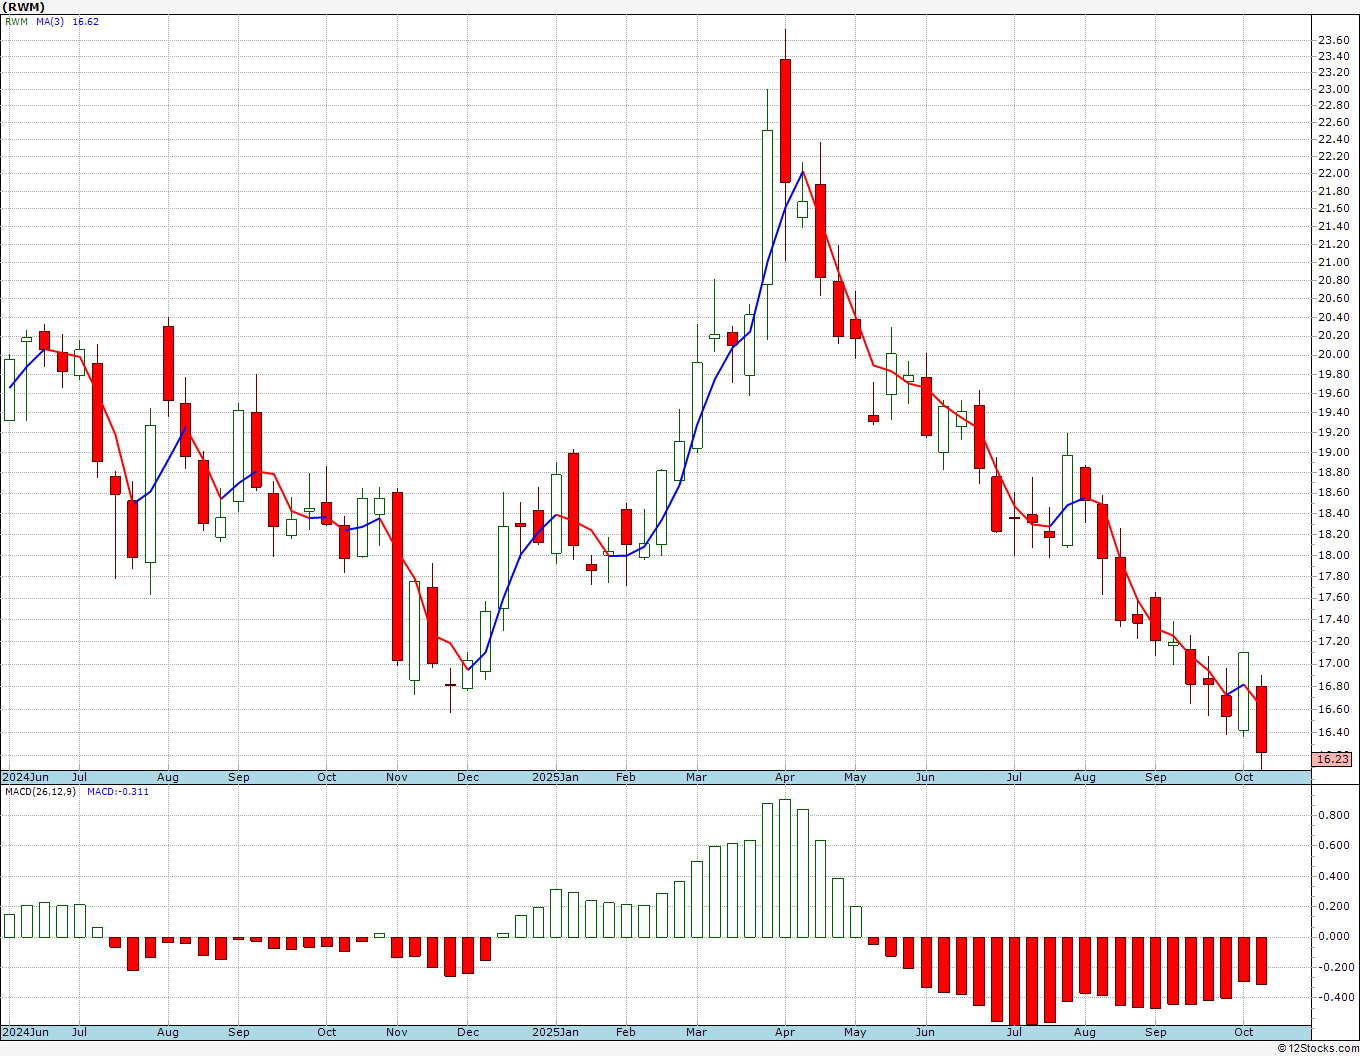Click Apr on the price chart time axis
The width and height of the screenshot is (1360, 1056).
(x=785, y=777)
